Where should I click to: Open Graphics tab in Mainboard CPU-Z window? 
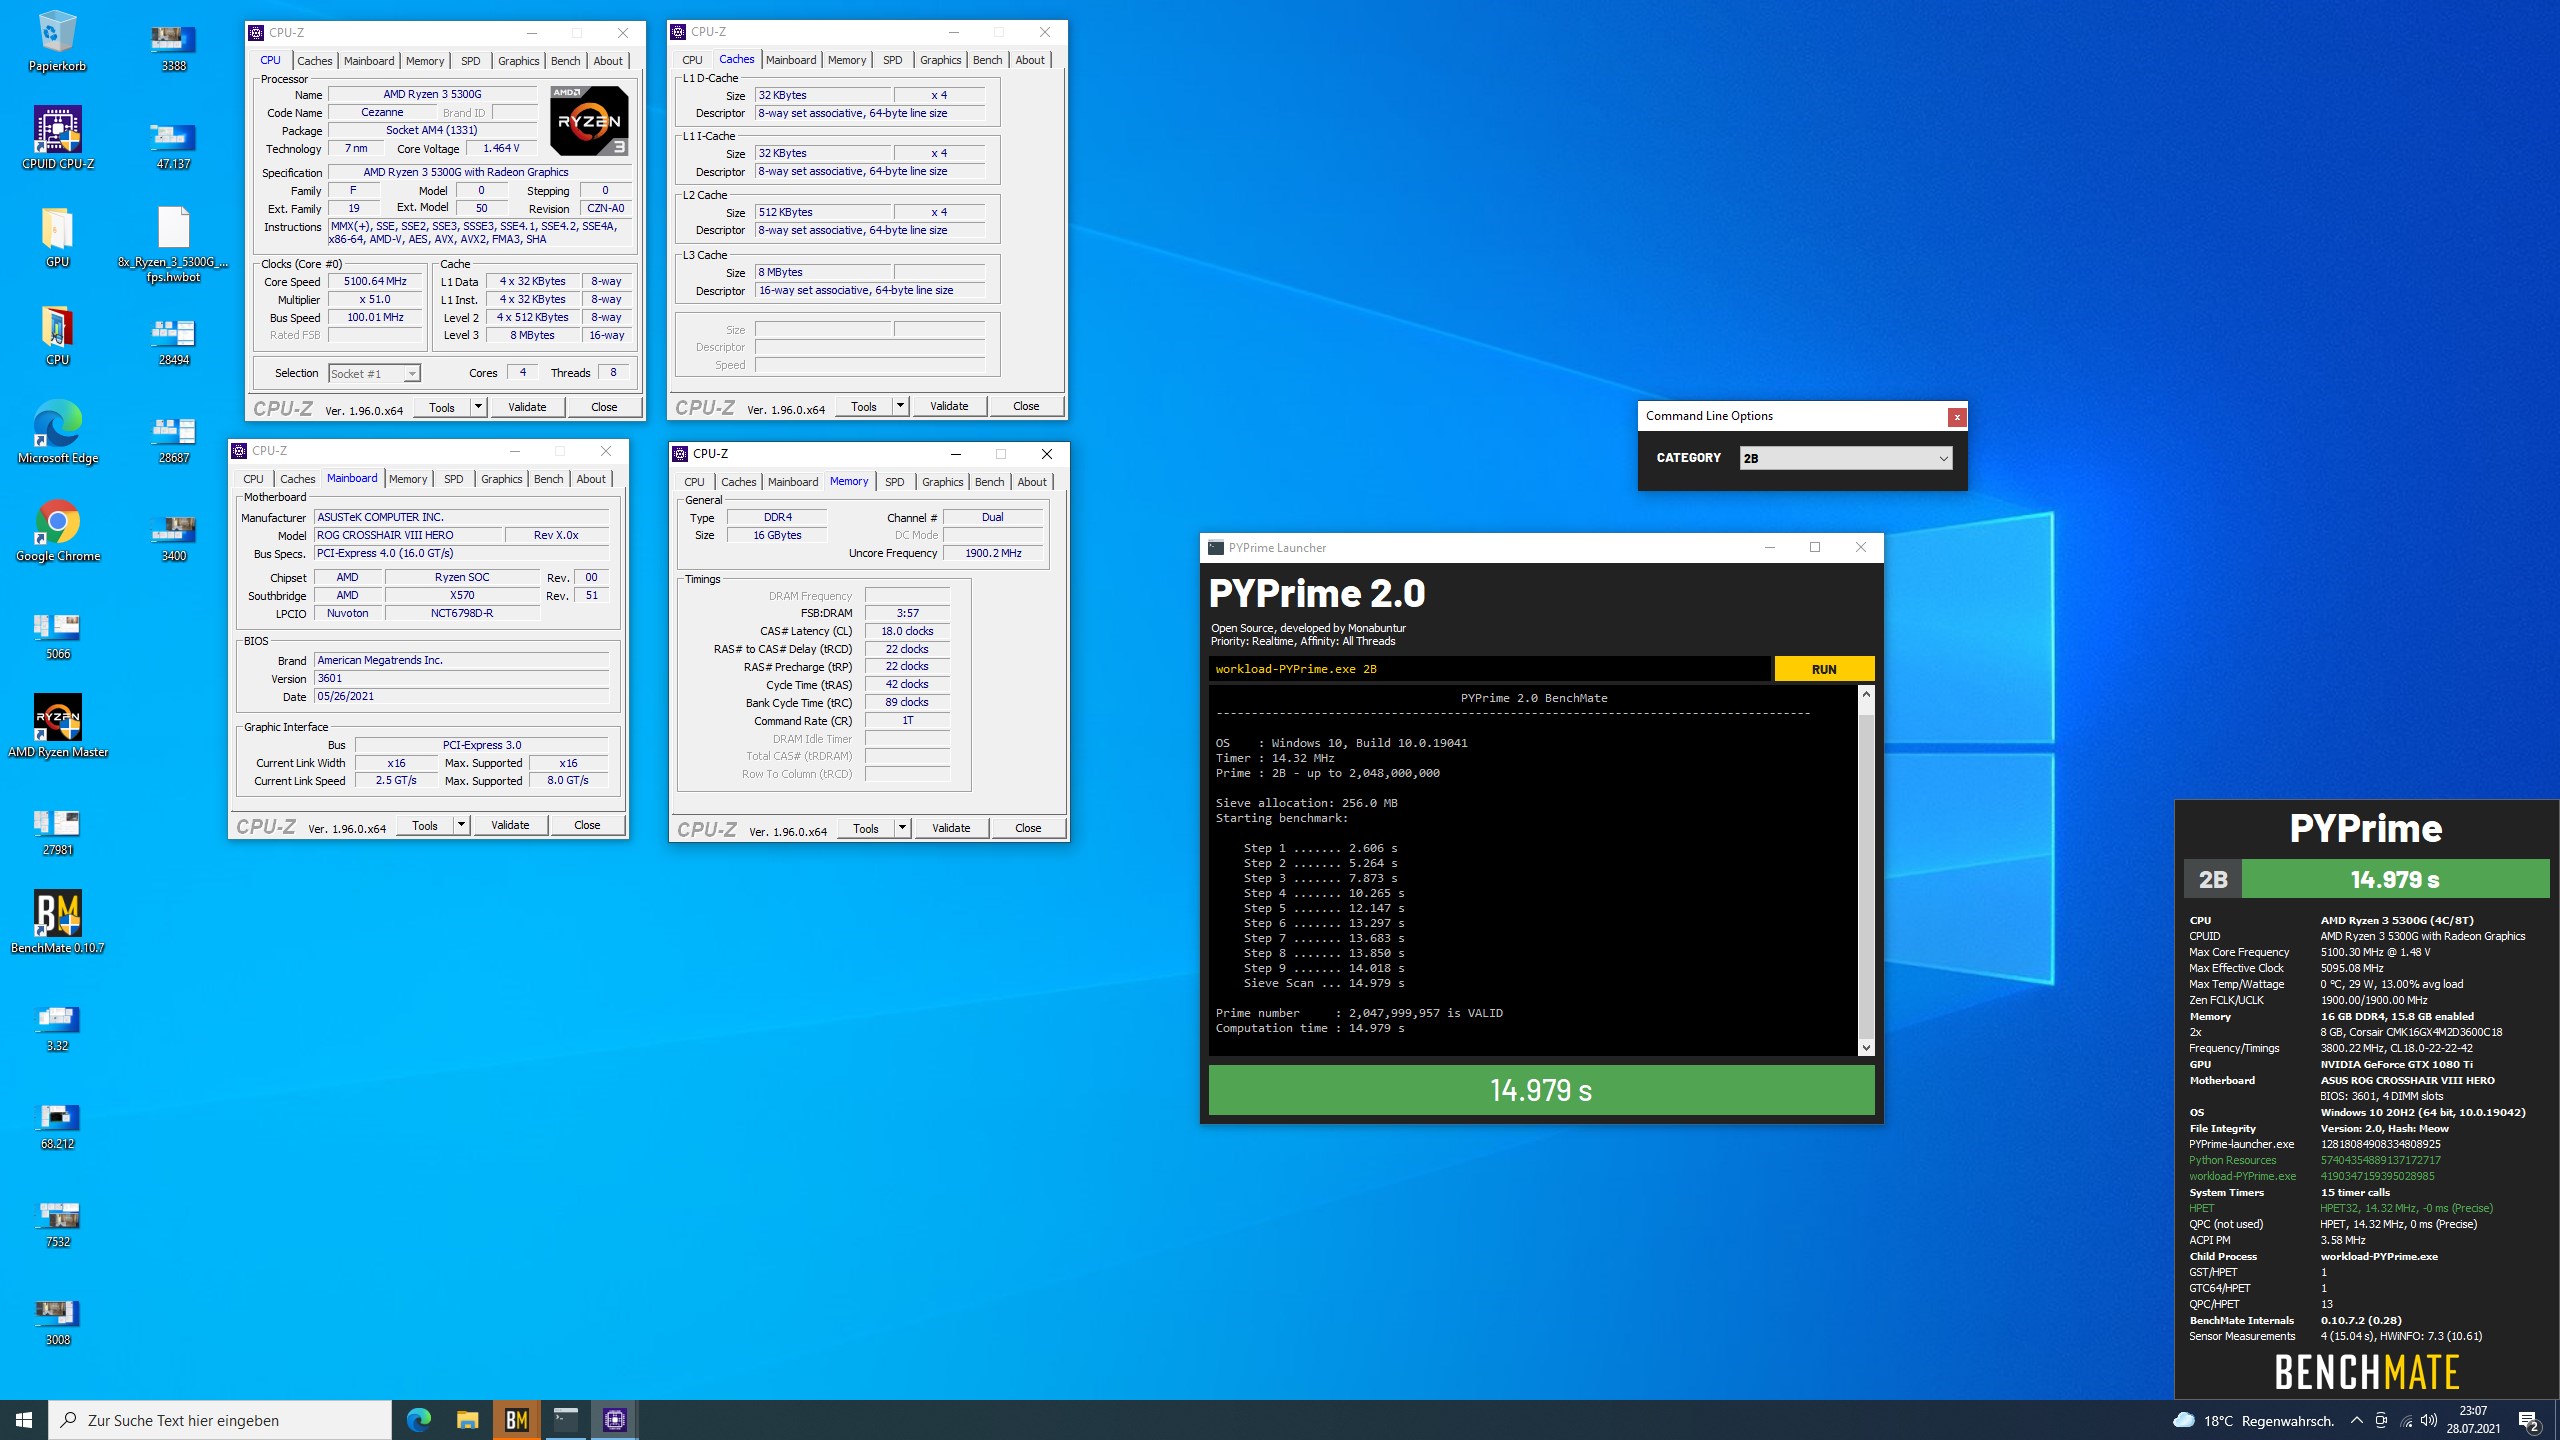coord(501,479)
